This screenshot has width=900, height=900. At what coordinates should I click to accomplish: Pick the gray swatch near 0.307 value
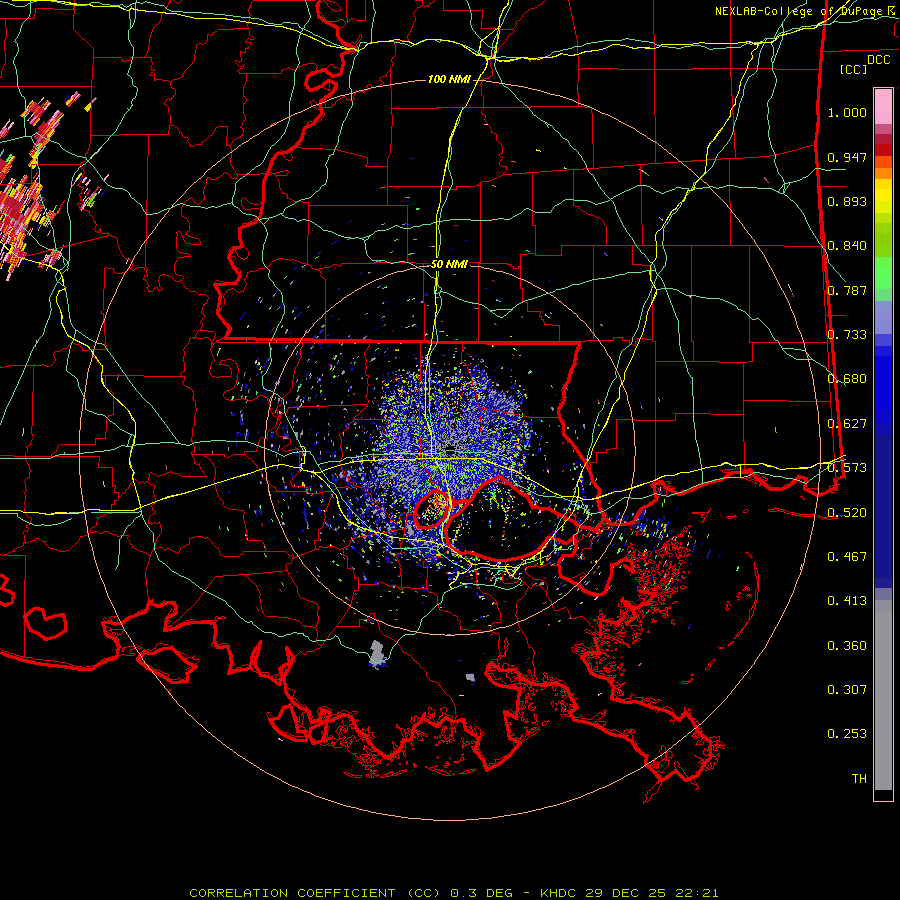[883, 689]
